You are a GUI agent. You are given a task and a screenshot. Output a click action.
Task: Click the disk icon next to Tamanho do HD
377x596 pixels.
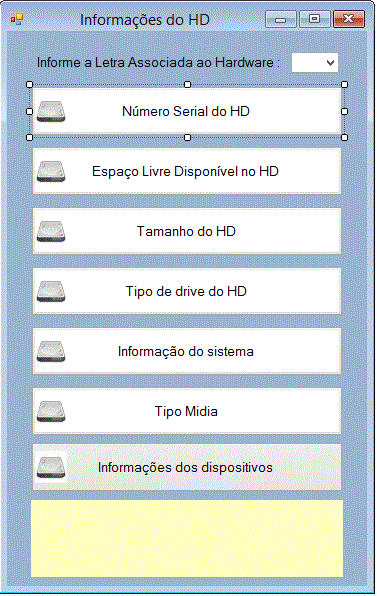coord(51,231)
